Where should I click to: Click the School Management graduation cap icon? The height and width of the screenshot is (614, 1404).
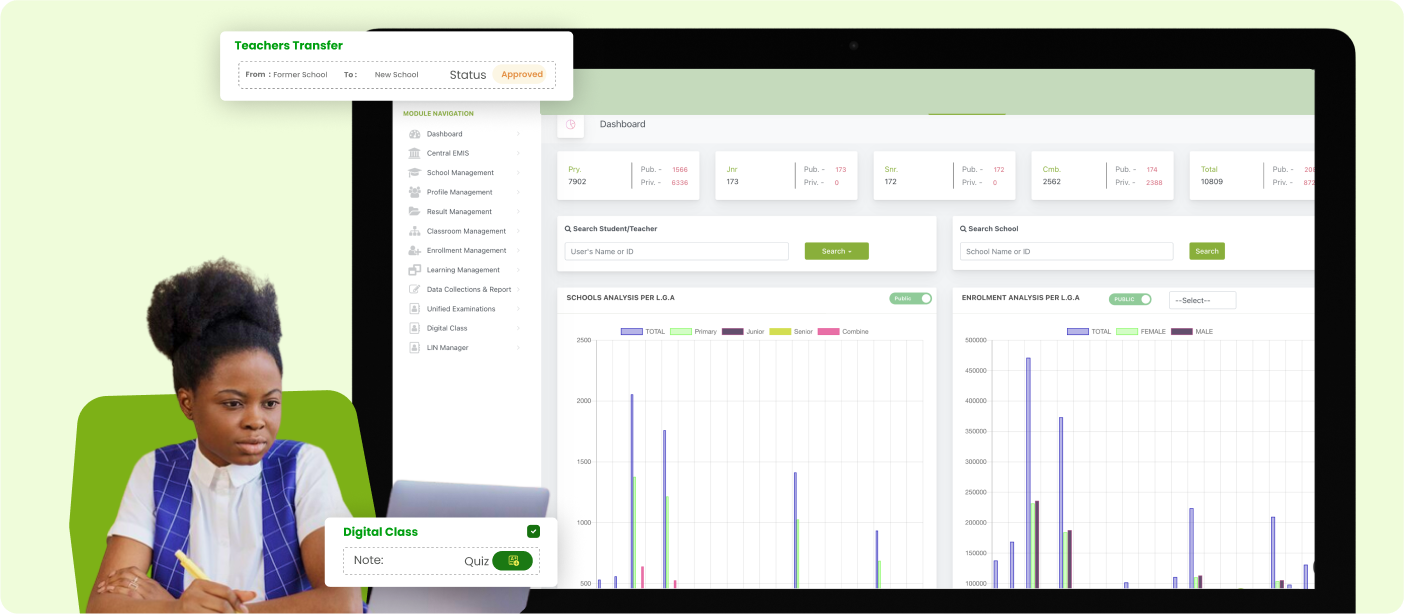(414, 173)
